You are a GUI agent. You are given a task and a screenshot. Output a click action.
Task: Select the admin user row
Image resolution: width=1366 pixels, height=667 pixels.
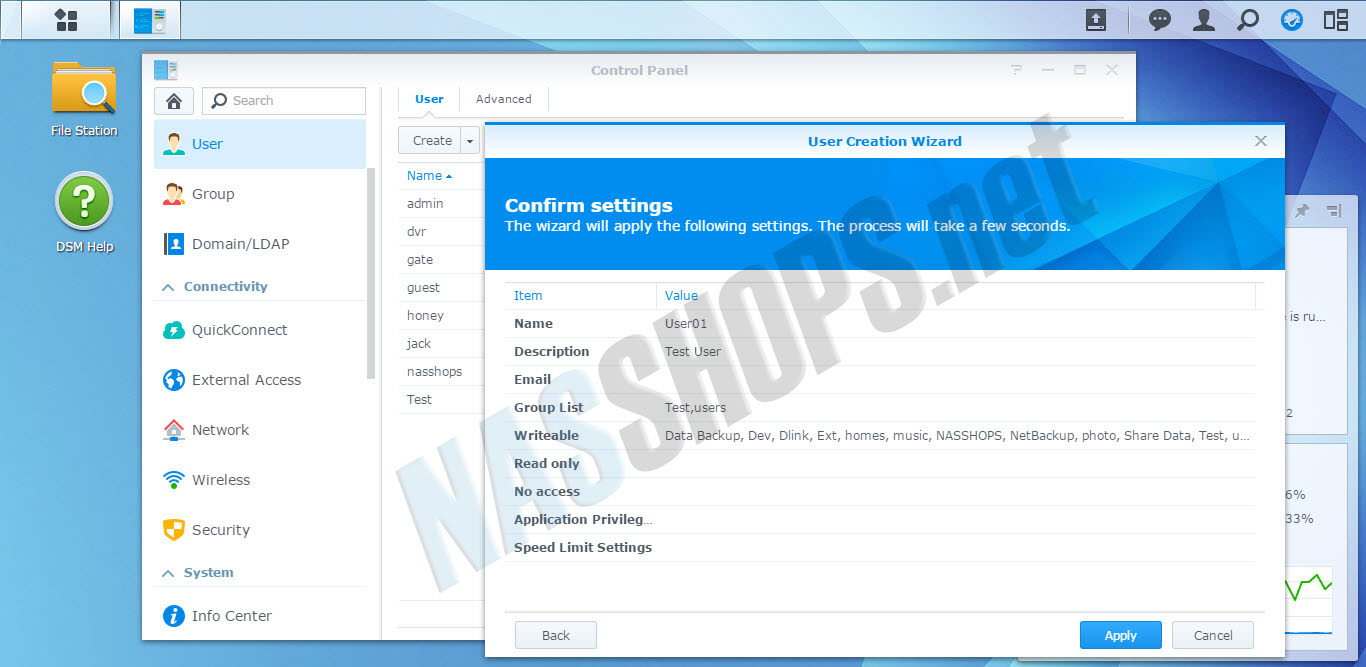tap(439, 203)
